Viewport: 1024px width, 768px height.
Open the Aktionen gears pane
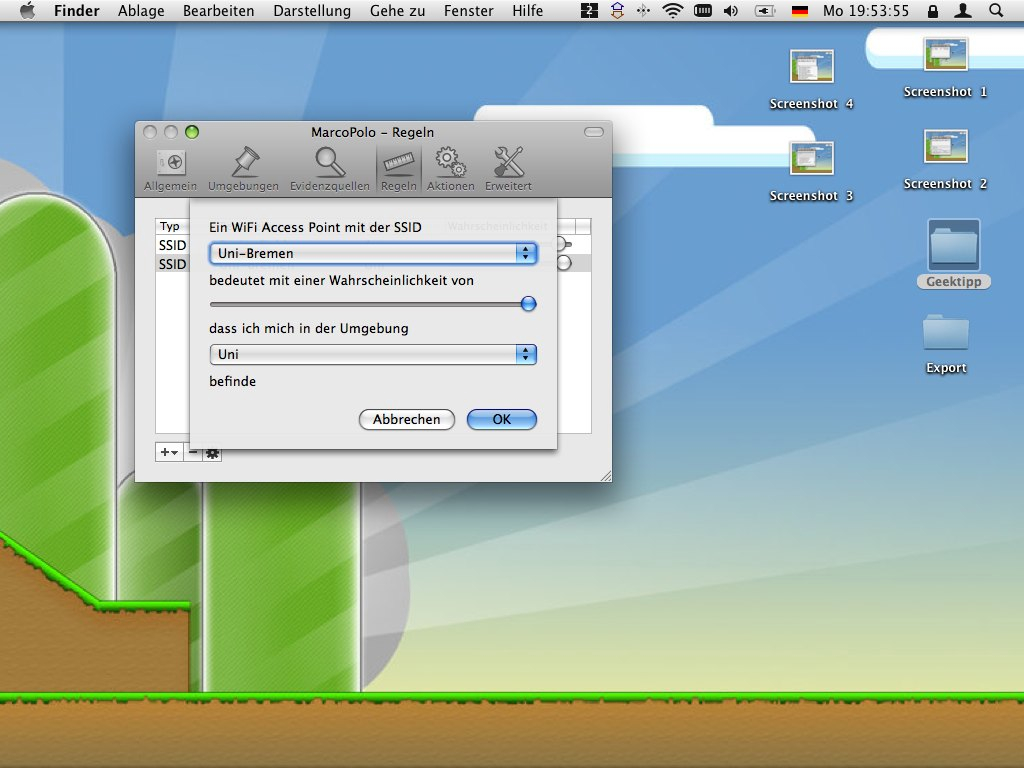tap(451, 170)
